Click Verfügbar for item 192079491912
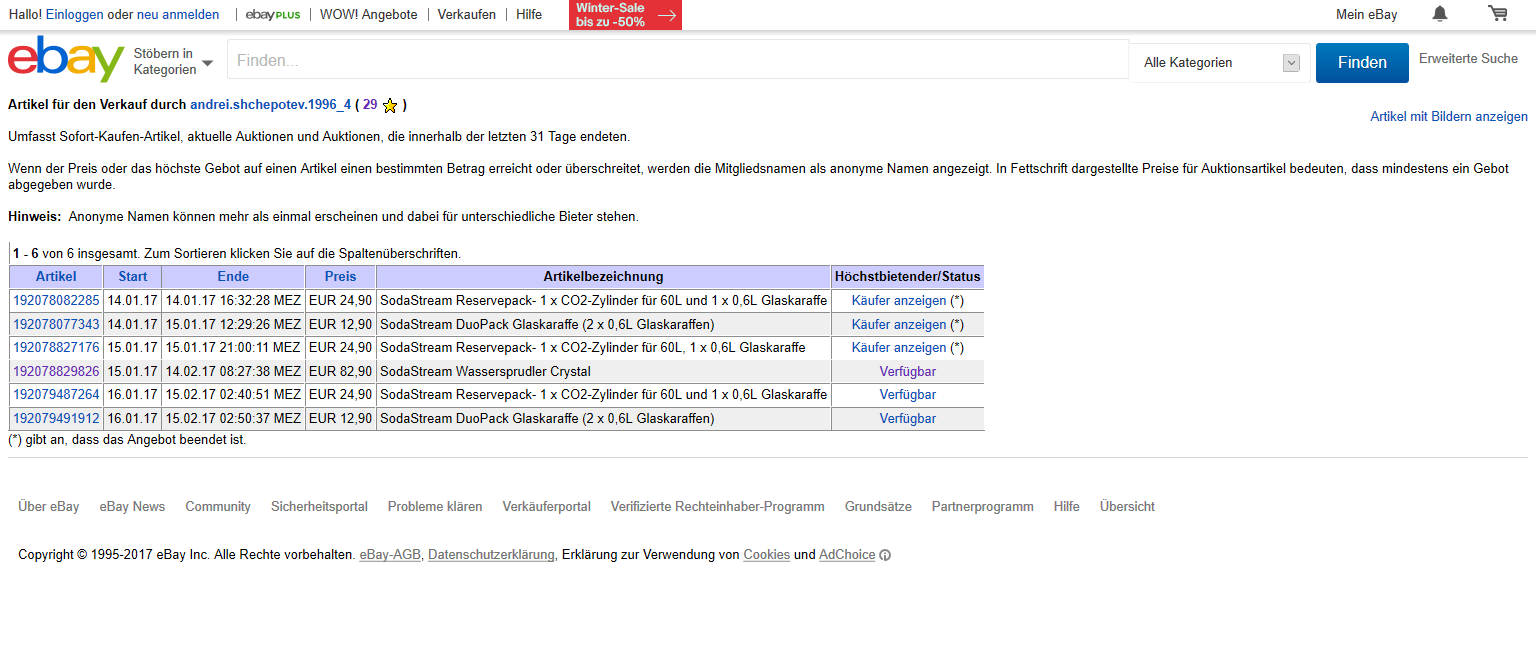 pyautogui.click(x=908, y=419)
